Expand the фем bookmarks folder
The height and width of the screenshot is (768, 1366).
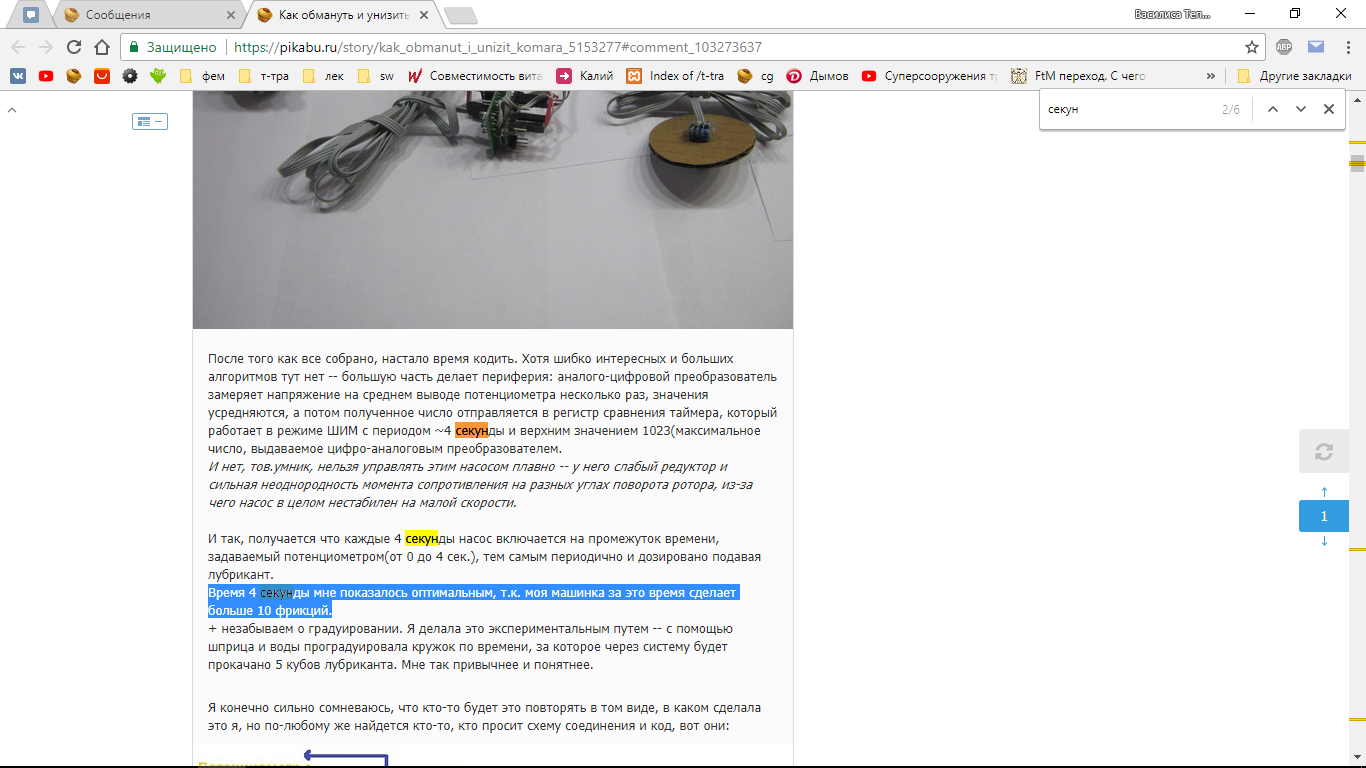[x=202, y=76]
